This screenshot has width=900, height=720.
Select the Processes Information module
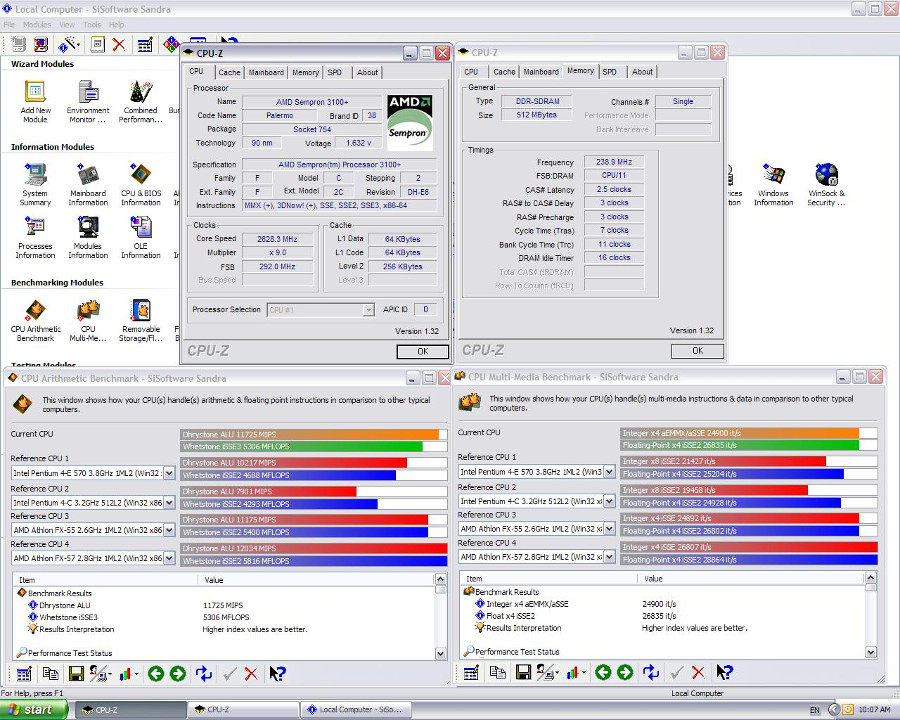coord(36,238)
